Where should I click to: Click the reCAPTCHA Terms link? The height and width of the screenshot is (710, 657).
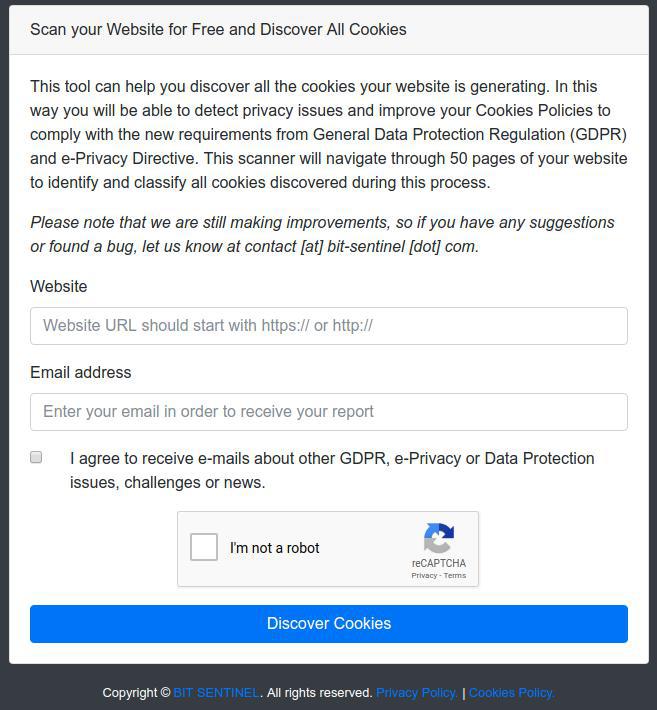455,576
